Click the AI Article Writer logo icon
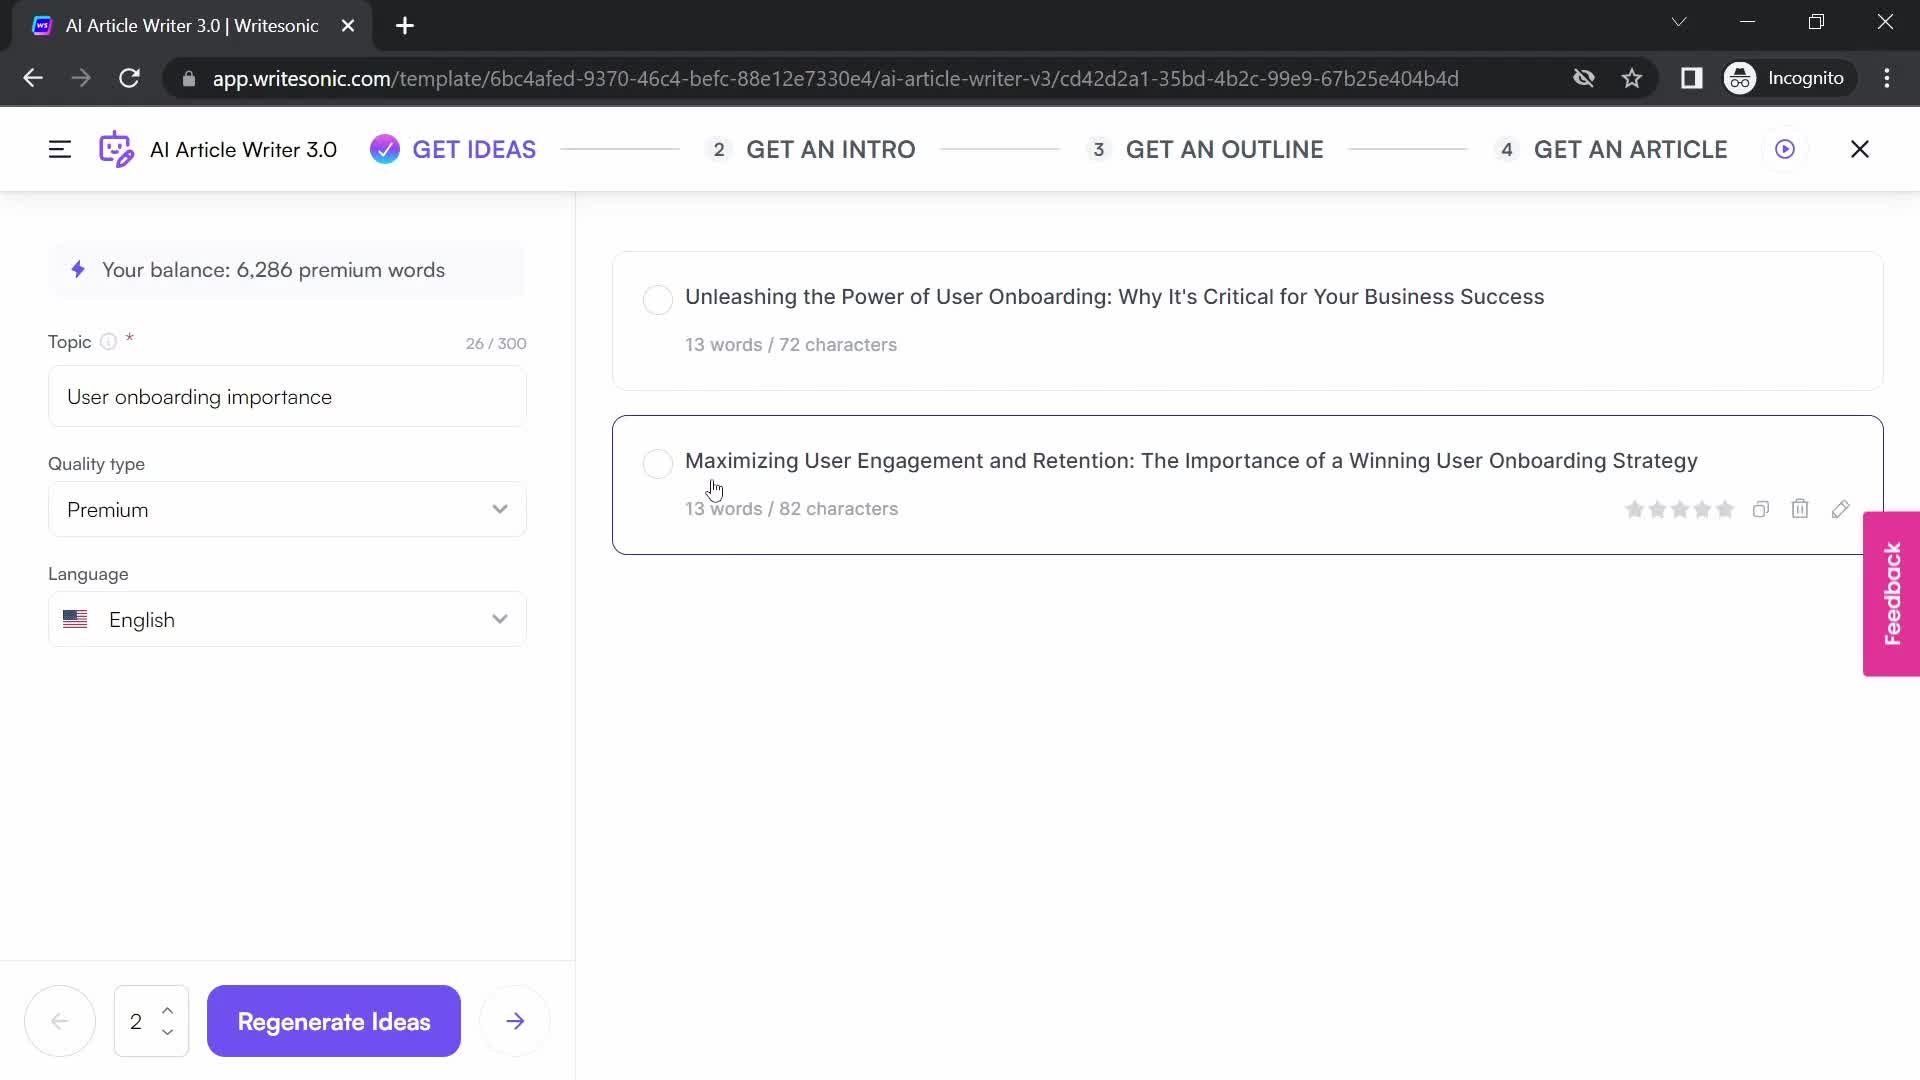 tap(115, 149)
